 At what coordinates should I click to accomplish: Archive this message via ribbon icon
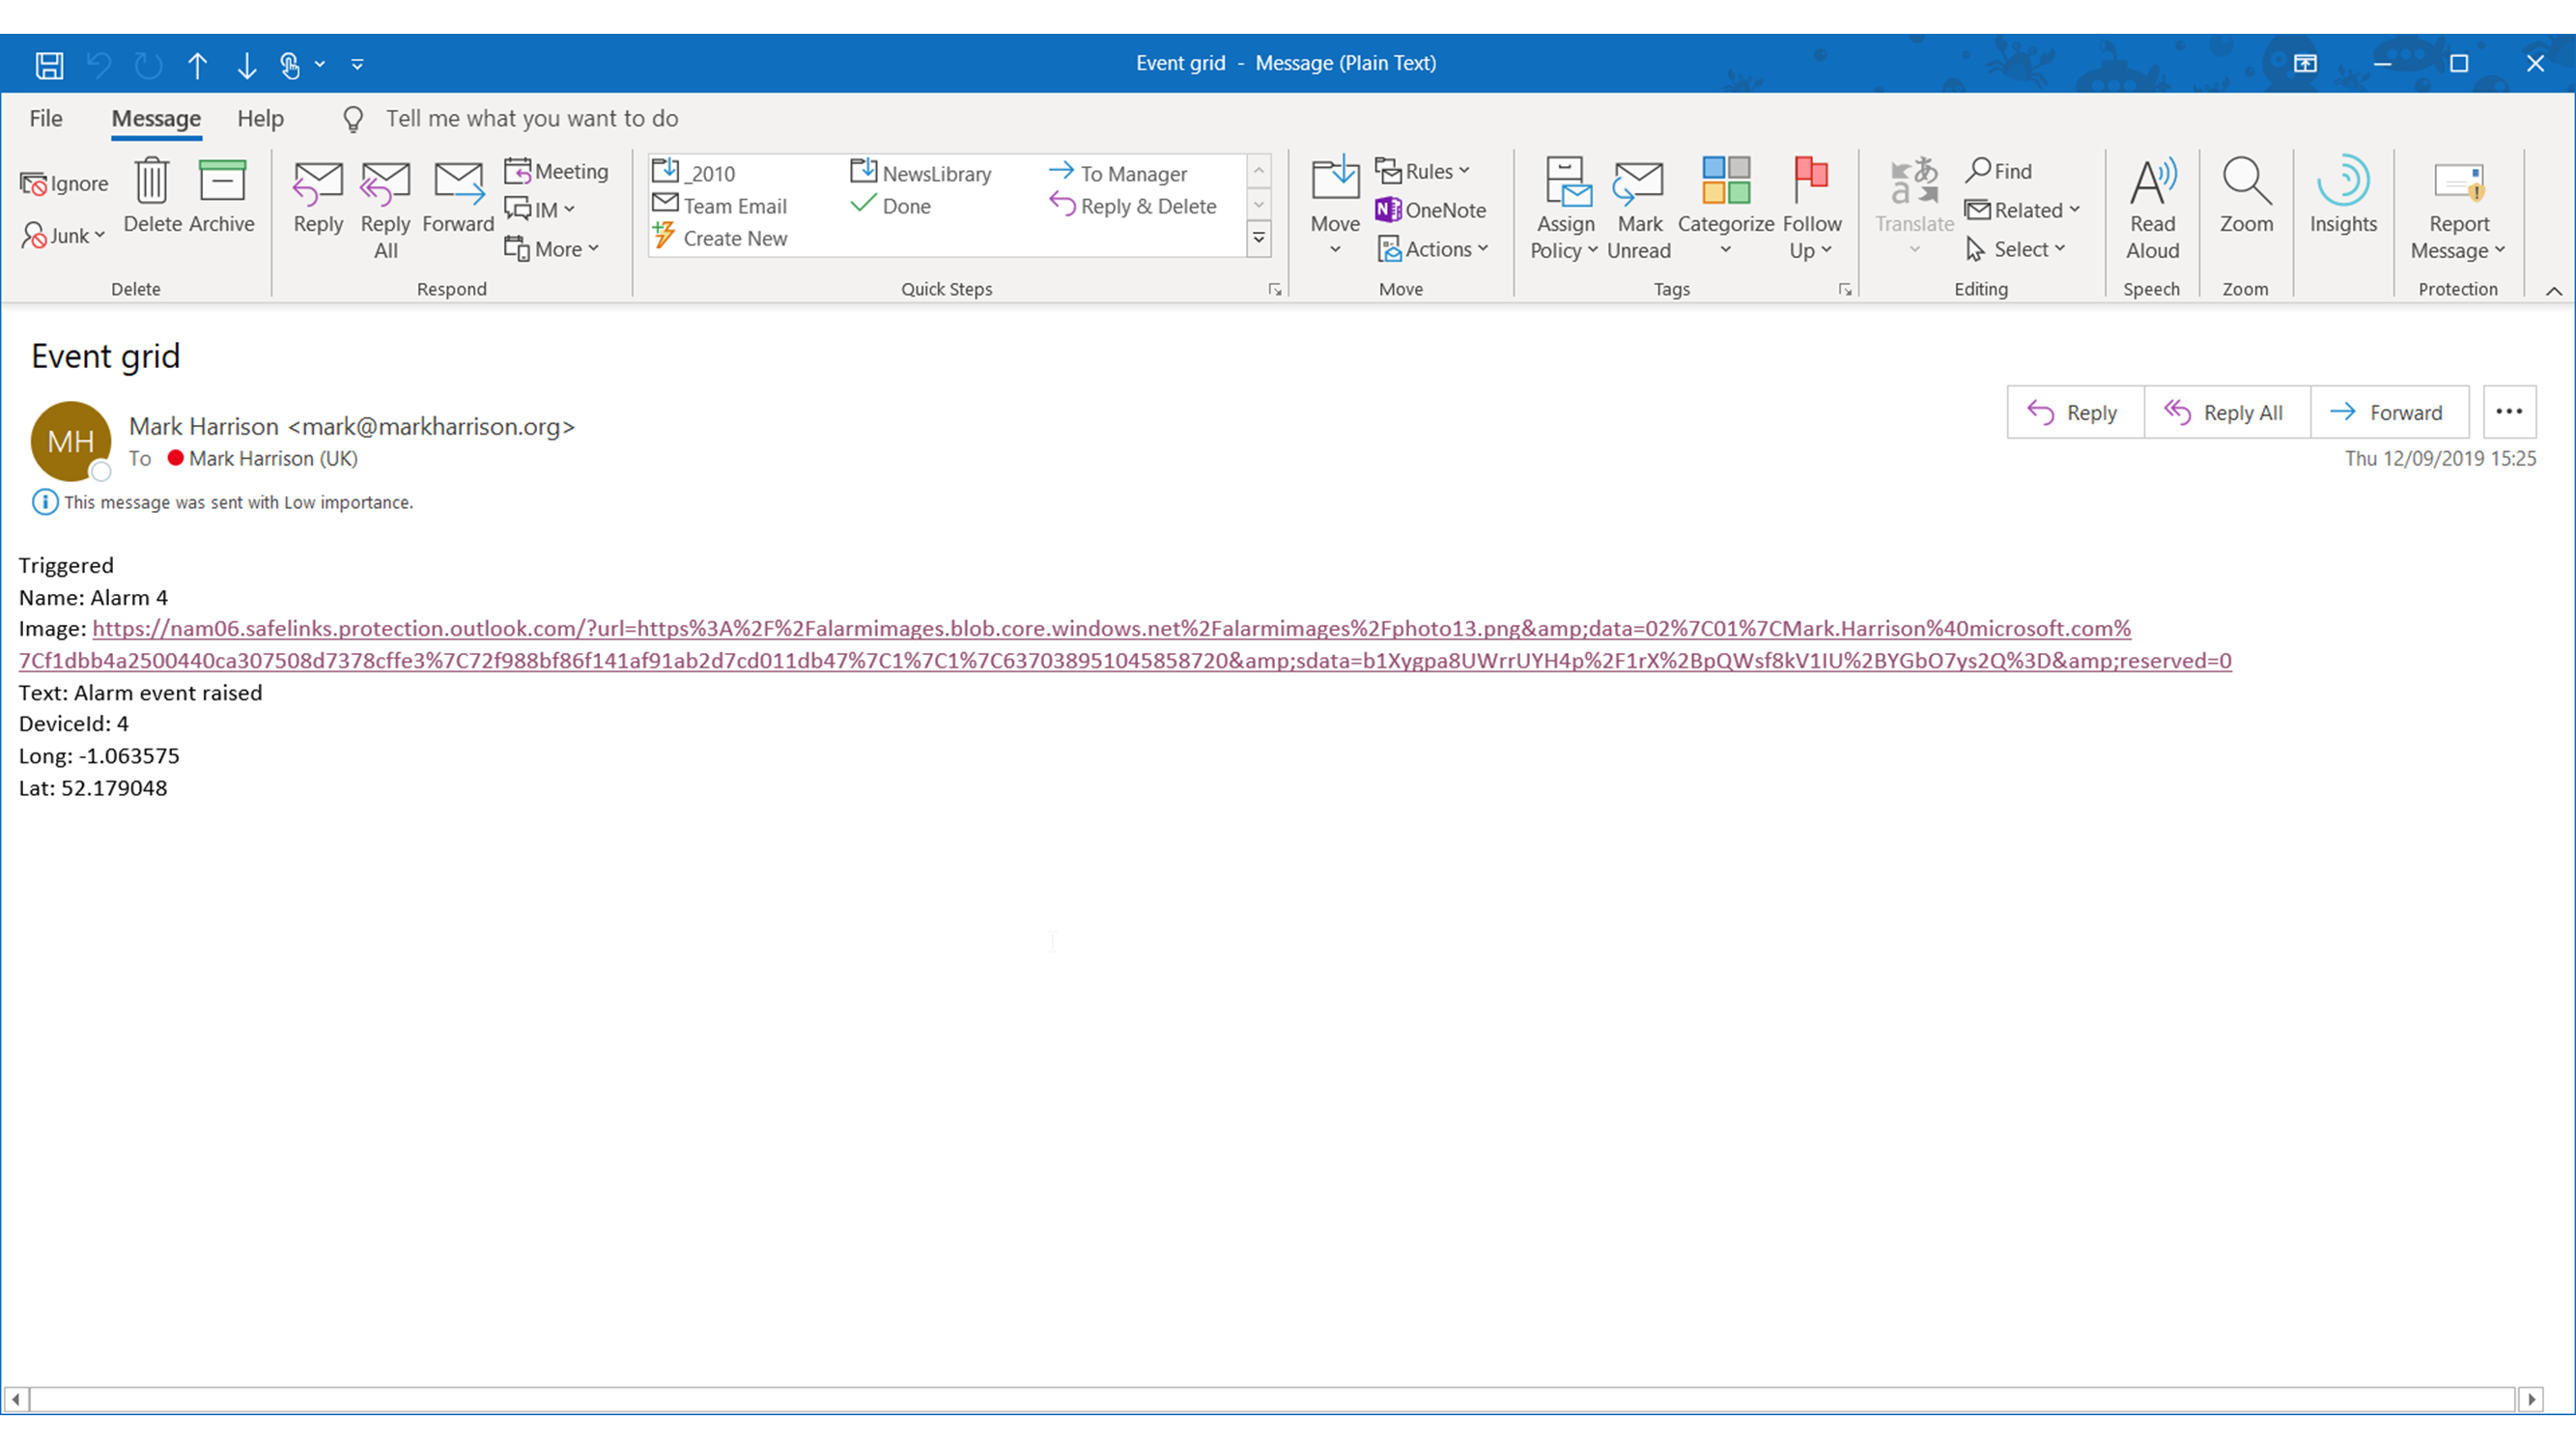[x=221, y=182]
